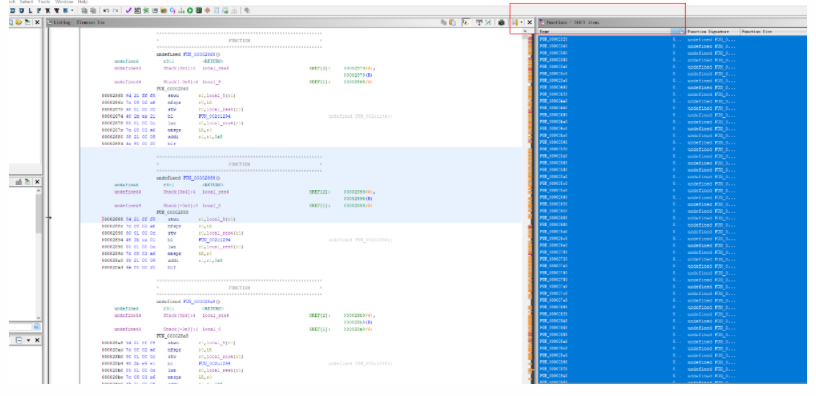Click the FUN_000028a8 function name in the listing
This screenshot has width=816, height=396.
point(200,302)
